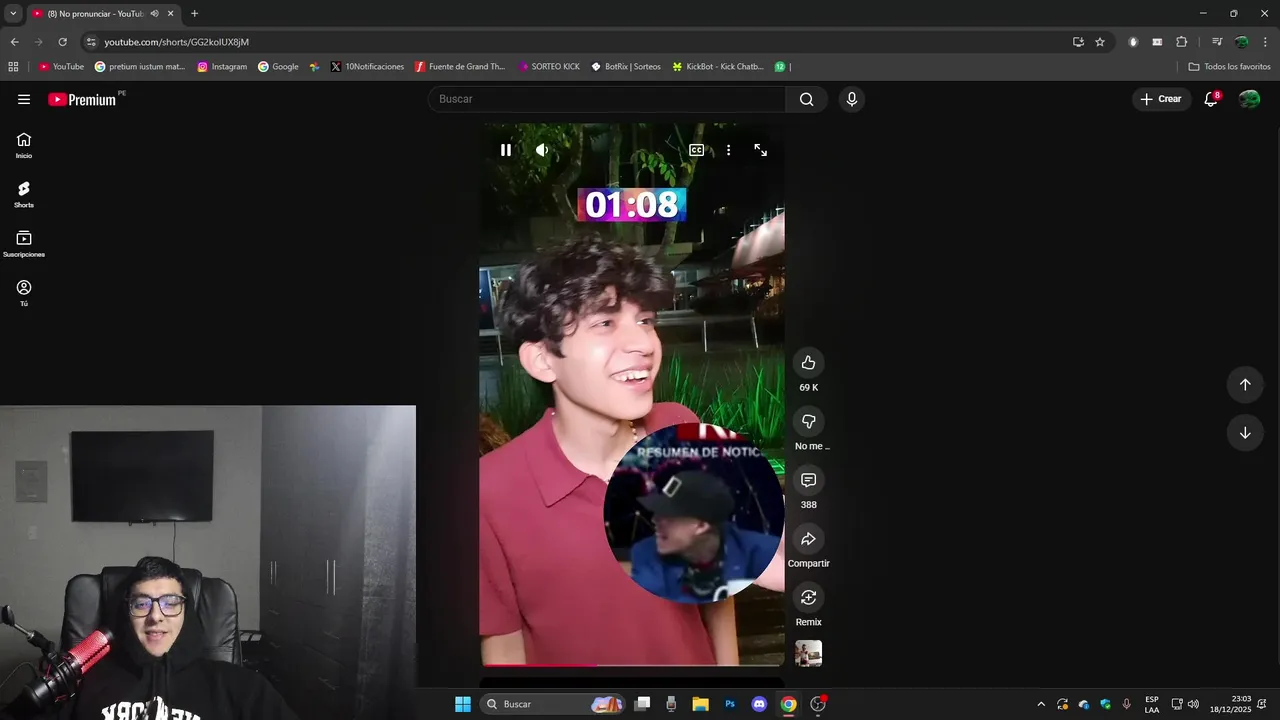Pause the Short with the pause button

506,150
